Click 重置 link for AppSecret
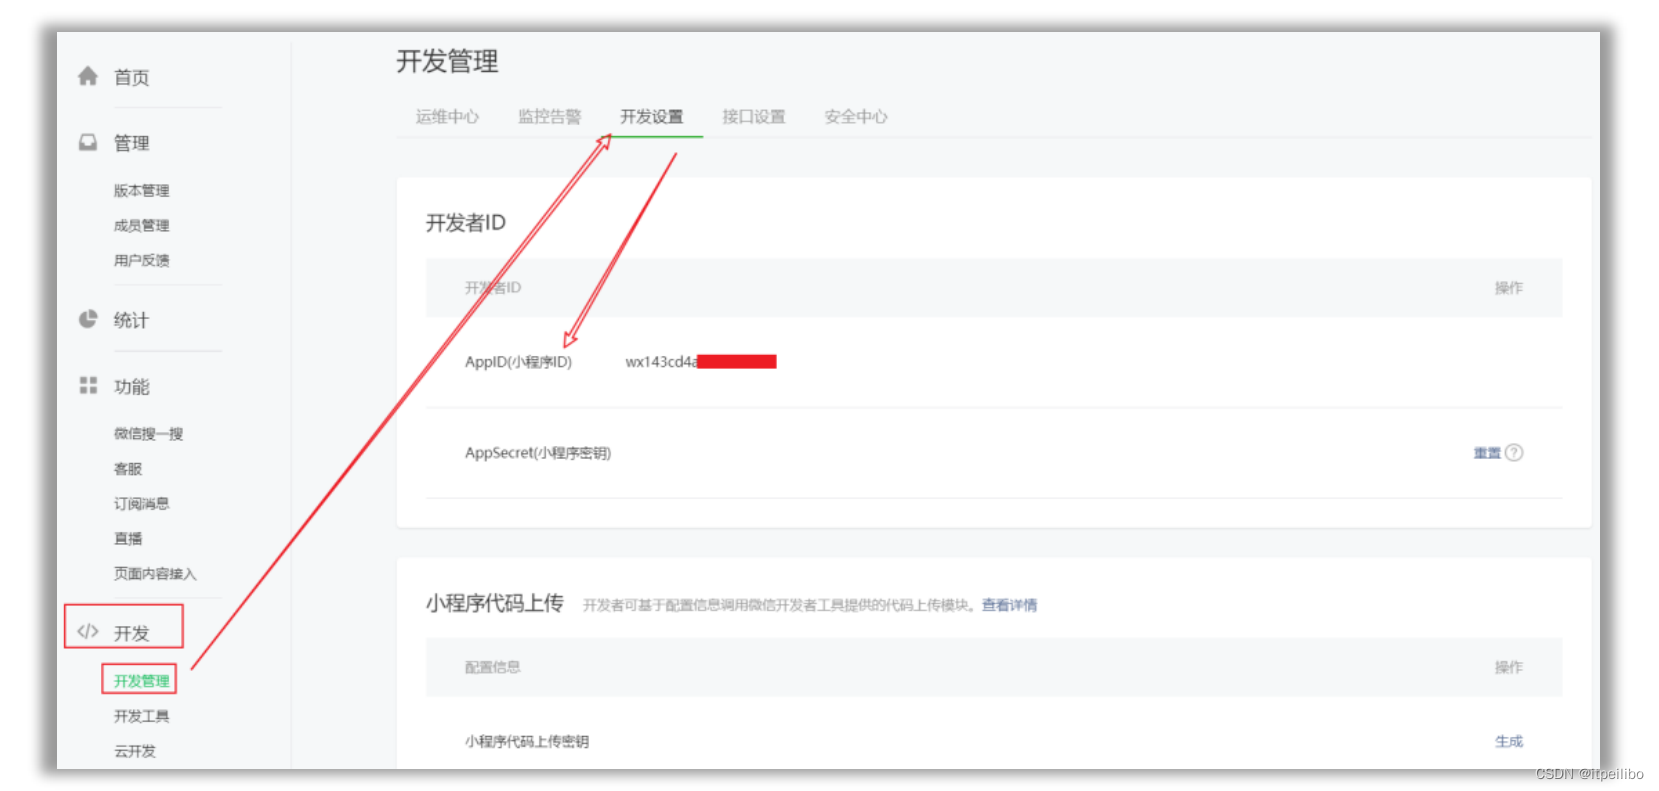The height and width of the screenshot is (791, 1659). tap(1487, 453)
